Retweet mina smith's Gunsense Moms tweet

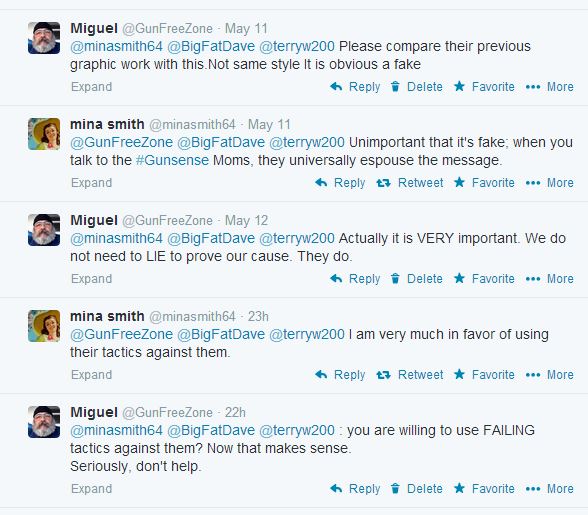[x=410, y=183]
